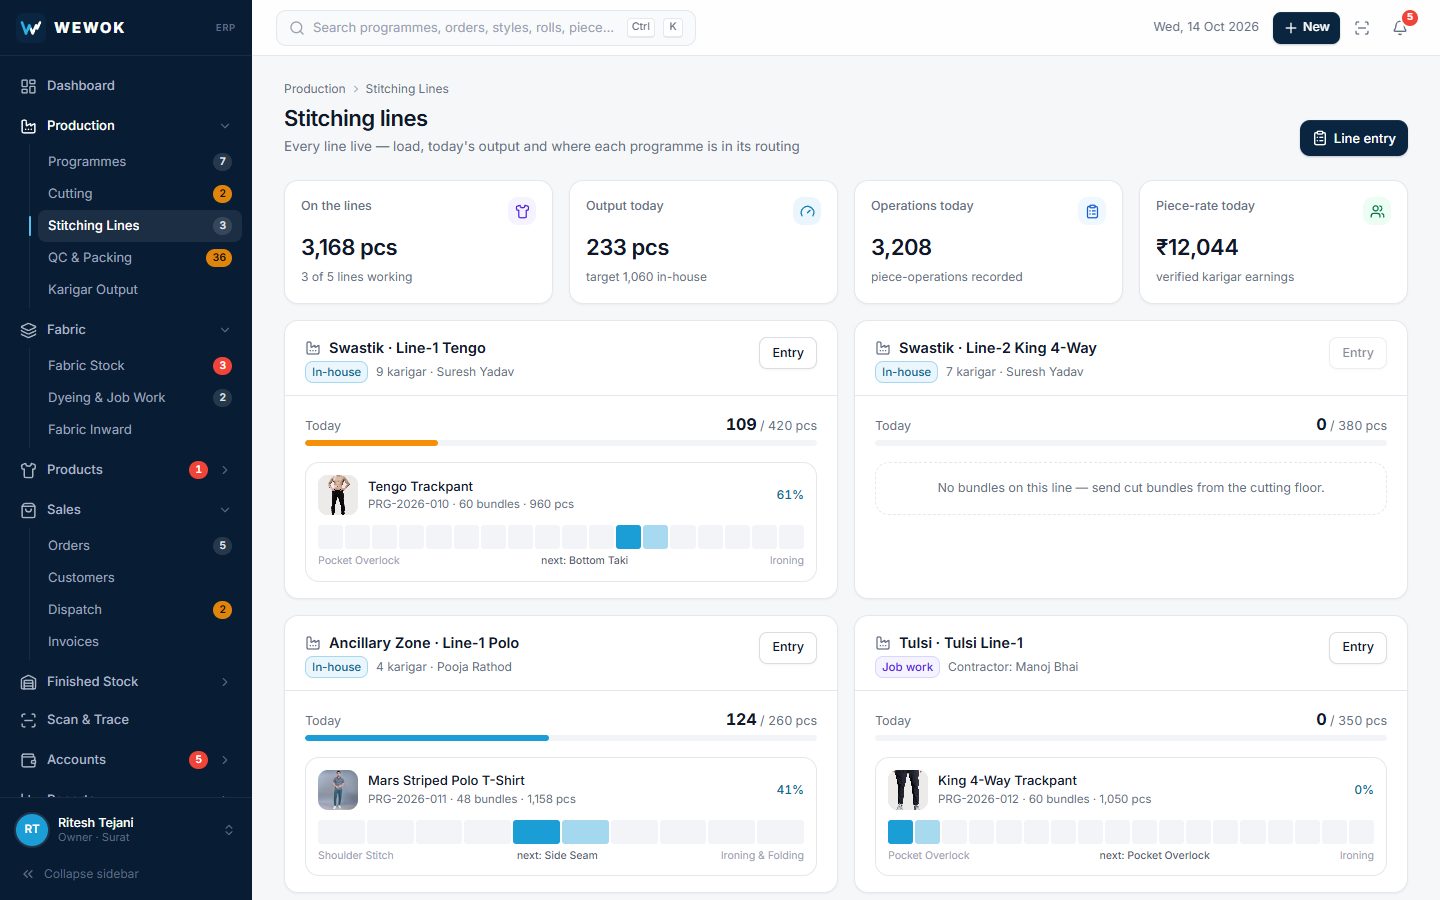The width and height of the screenshot is (1440, 900).
Task: Click the Fabric layers icon in sidebar
Action: (28, 330)
